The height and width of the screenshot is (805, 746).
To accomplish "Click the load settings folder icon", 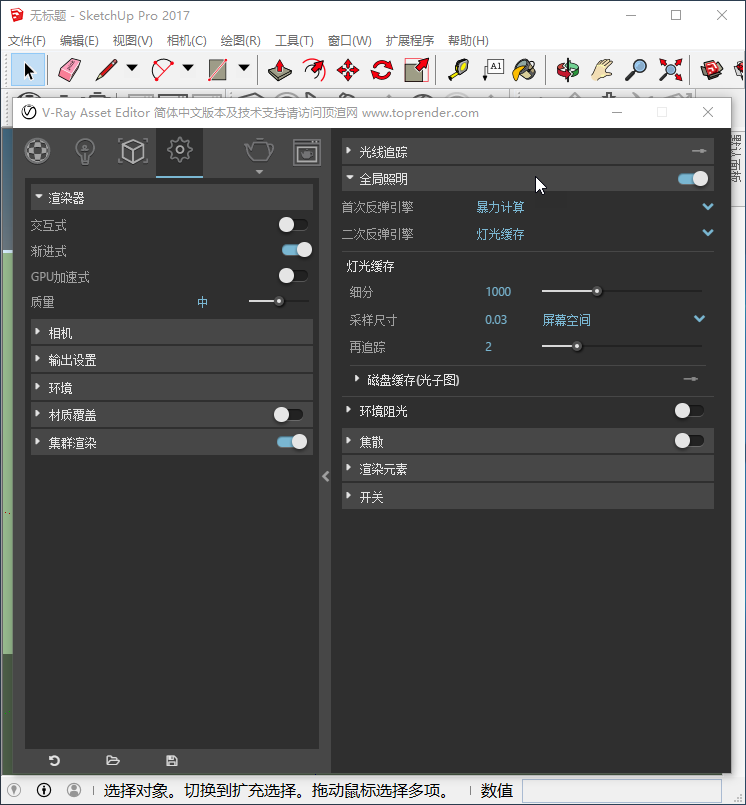I will [x=113, y=760].
